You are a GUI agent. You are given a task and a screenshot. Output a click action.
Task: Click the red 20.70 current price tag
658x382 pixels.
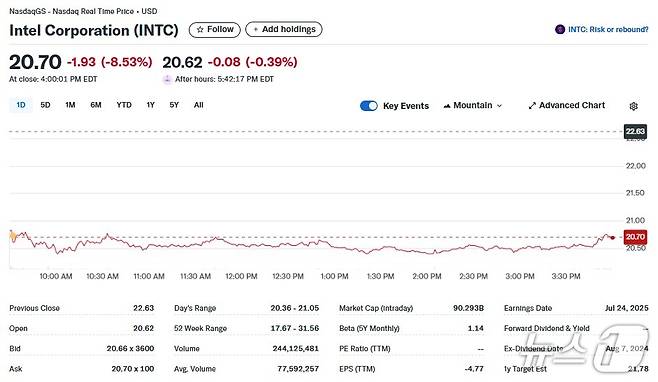(635, 237)
